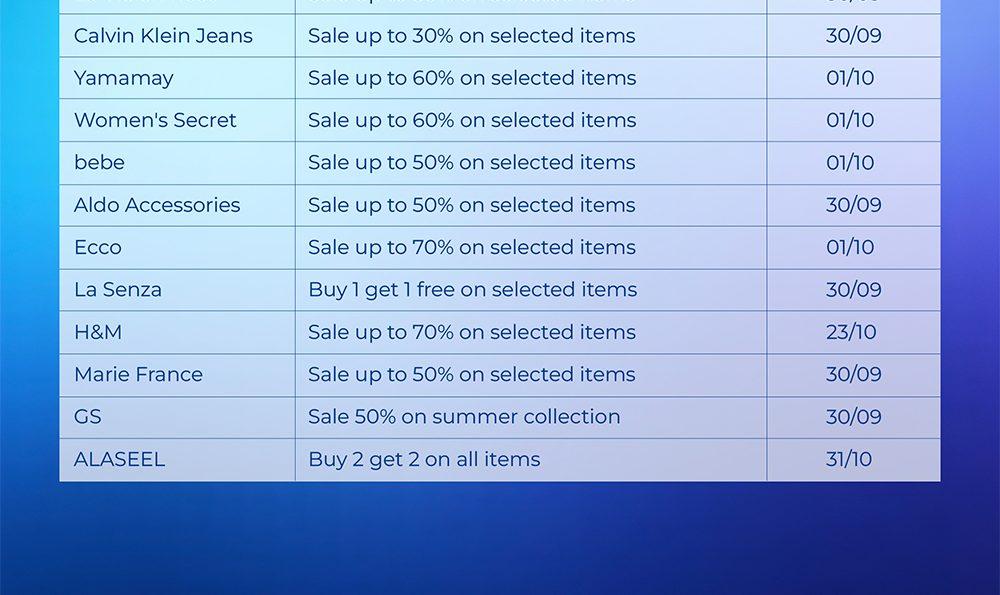The image size is (1000, 595).
Task: Select "Buy 2 get 2 on all items"
Action: [424, 460]
